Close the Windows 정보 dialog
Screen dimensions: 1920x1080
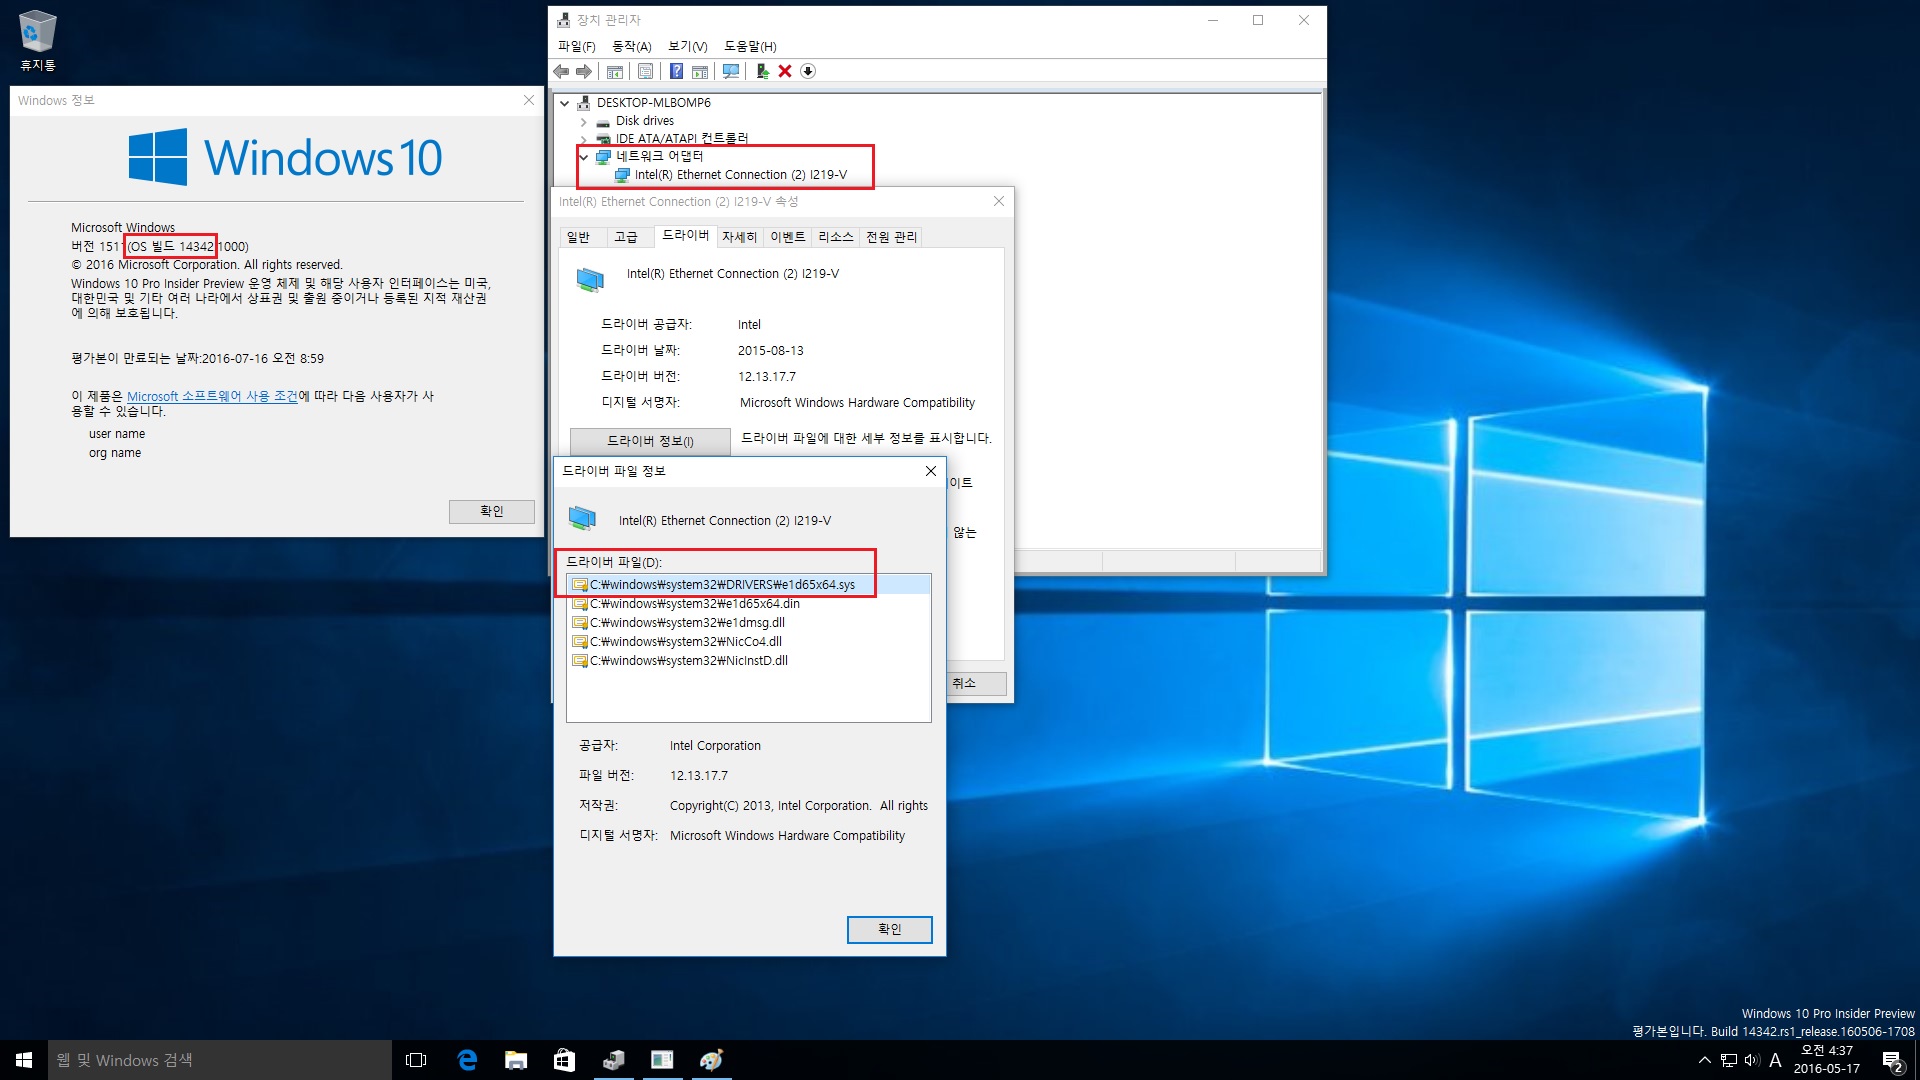pos(529,100)
